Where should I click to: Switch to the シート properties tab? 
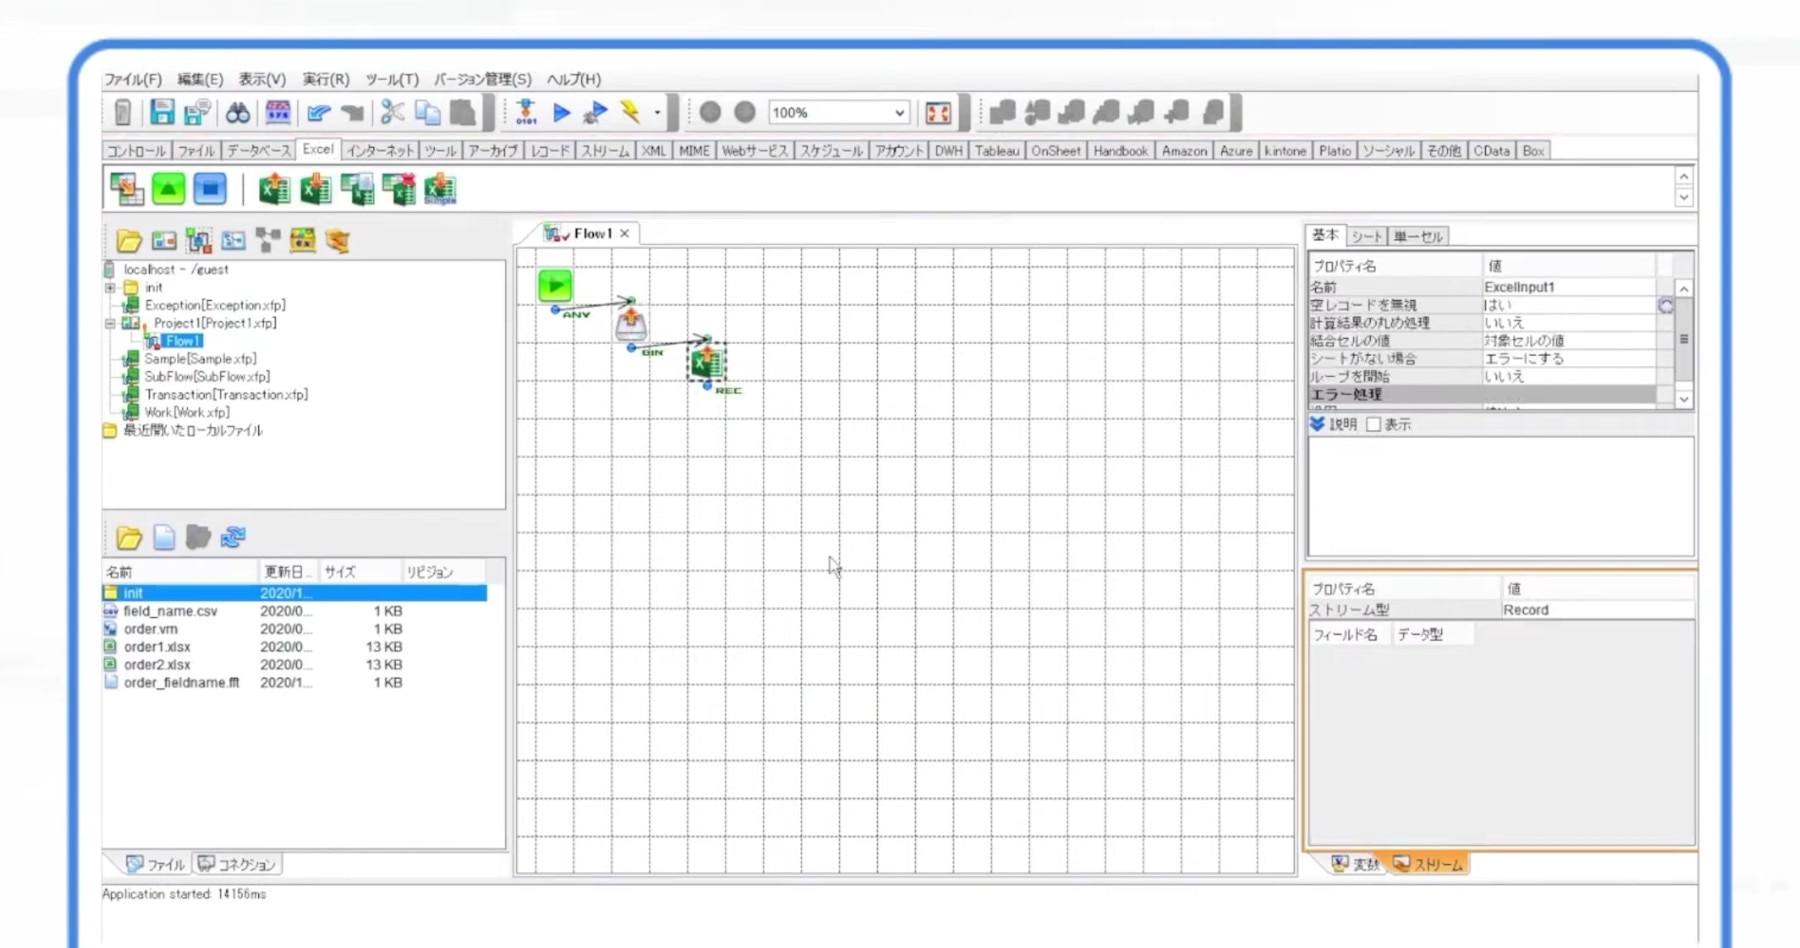click(x=1366, y=236)
